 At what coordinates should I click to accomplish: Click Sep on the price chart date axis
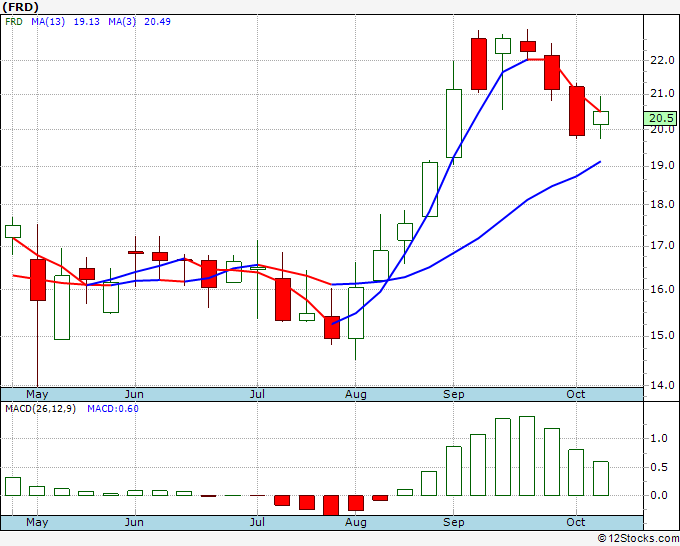454,394
